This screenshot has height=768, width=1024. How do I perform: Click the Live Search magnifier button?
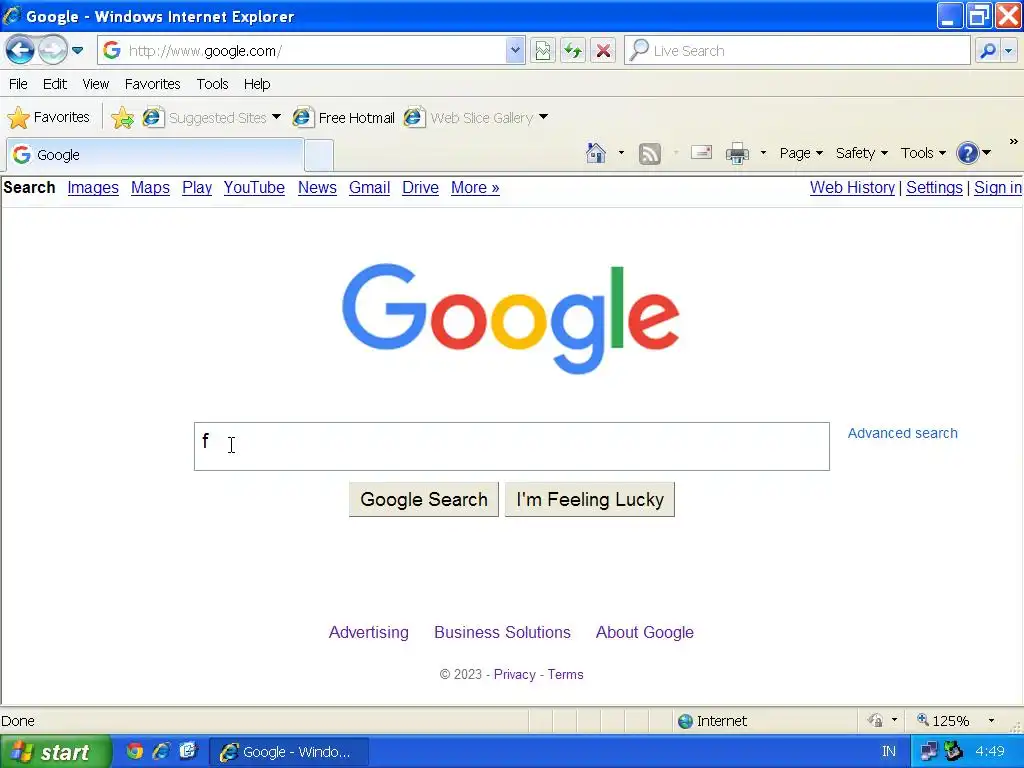click(x=988, y=50)
